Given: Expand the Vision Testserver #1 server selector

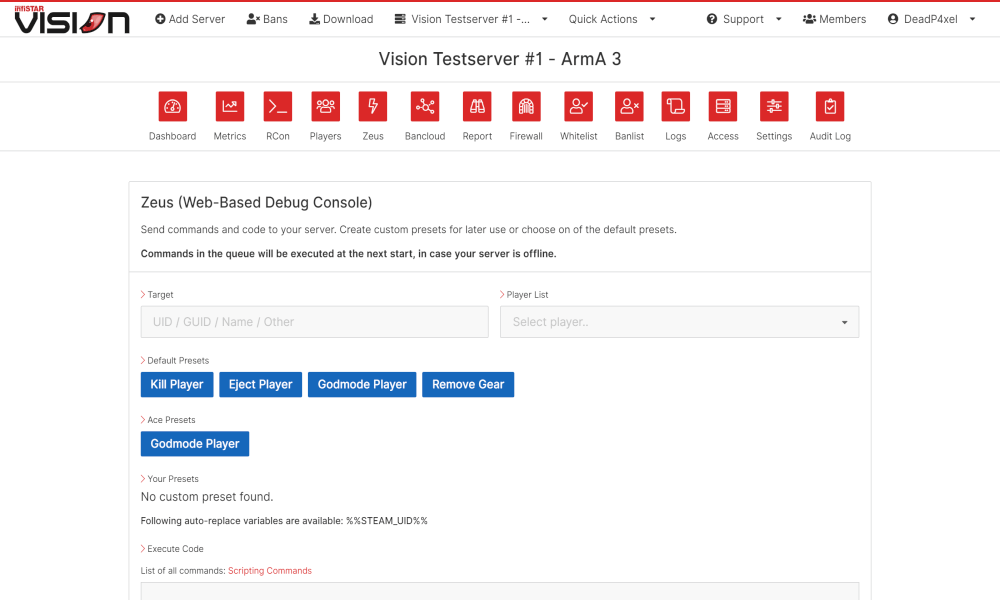Looking at the screenshot, I should (471, 19).
